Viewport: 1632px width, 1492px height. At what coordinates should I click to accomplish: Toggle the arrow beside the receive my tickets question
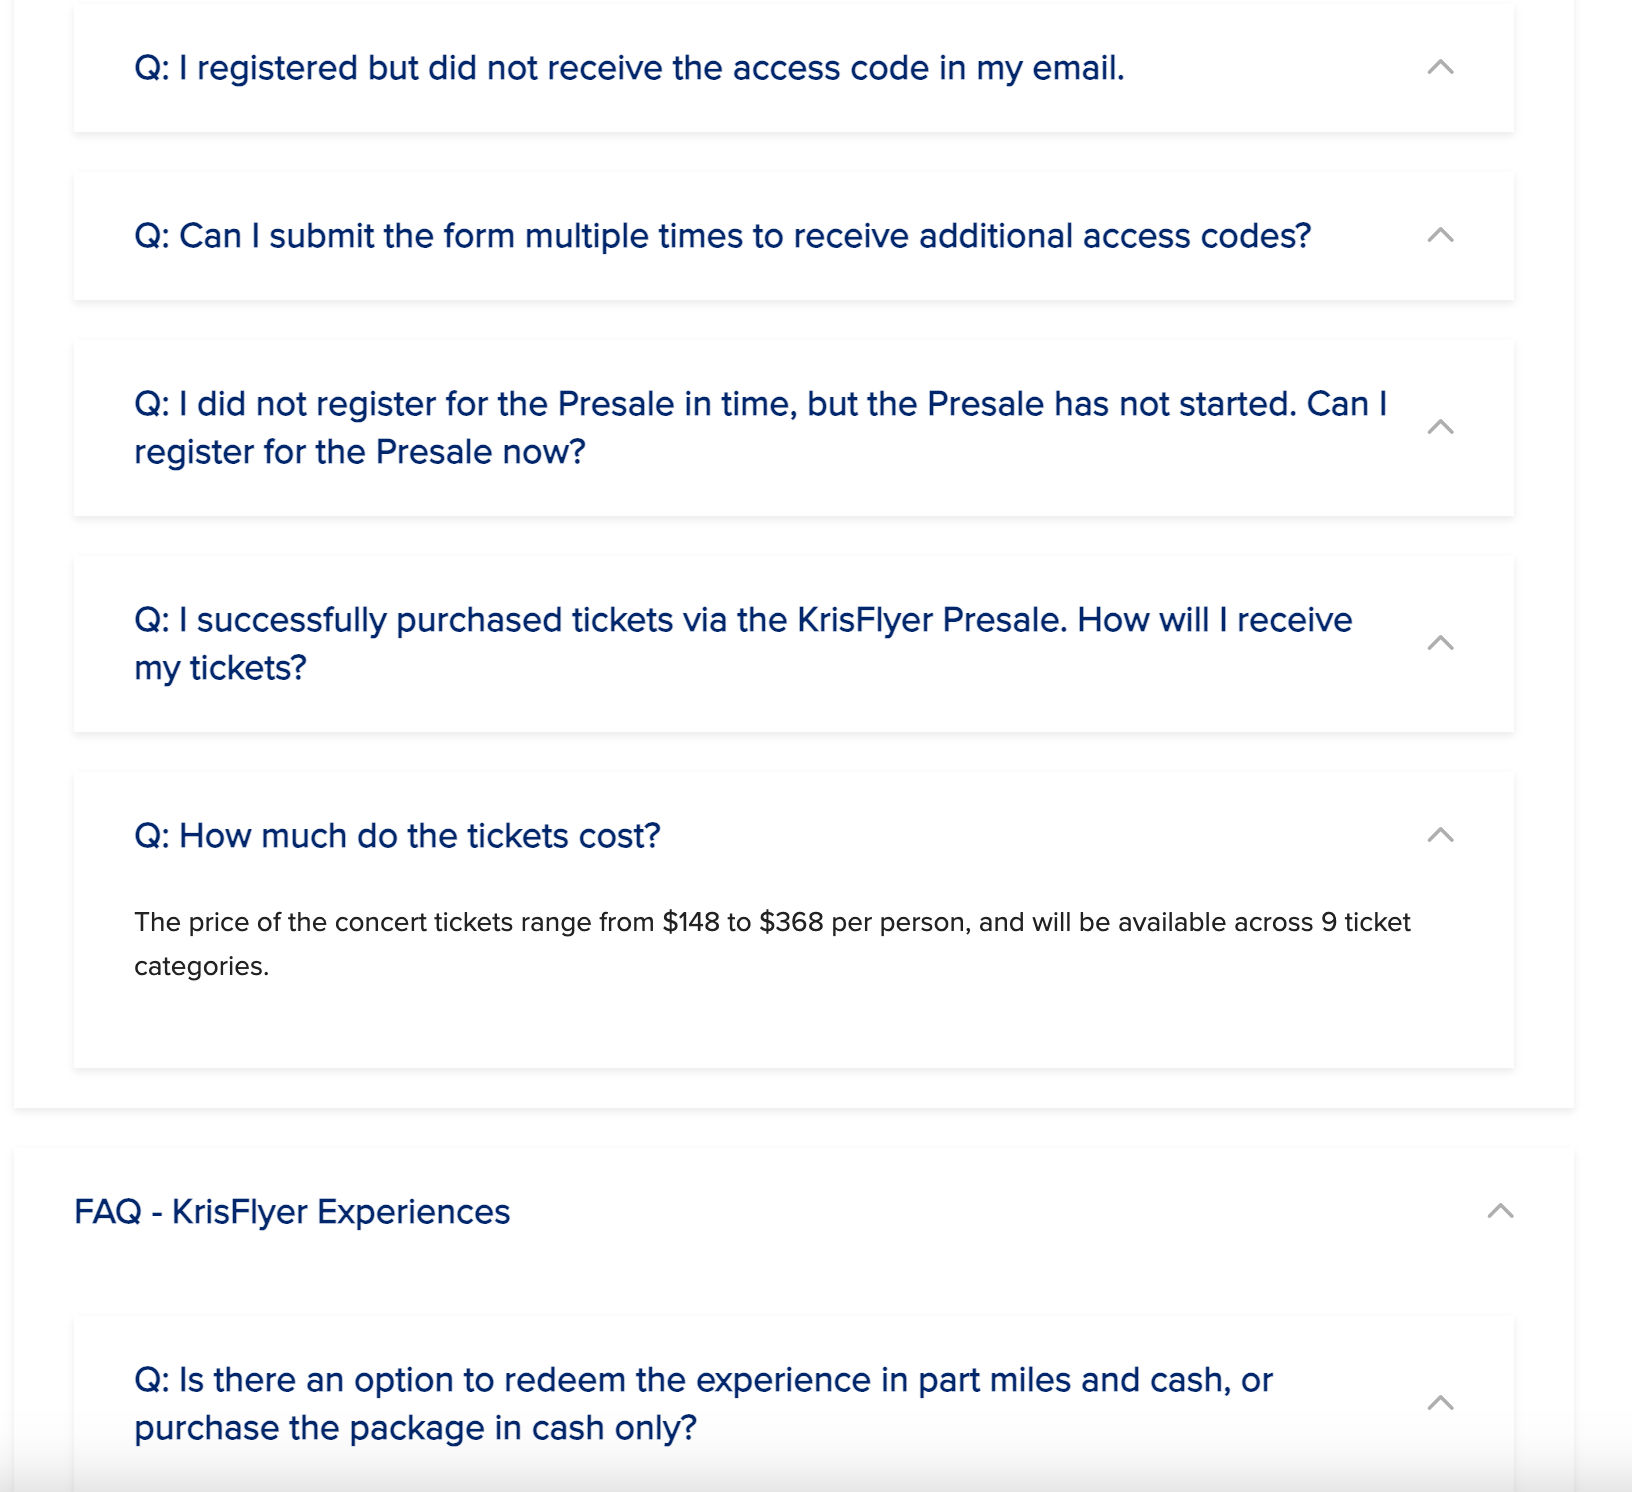click(x=1440, y=644)
